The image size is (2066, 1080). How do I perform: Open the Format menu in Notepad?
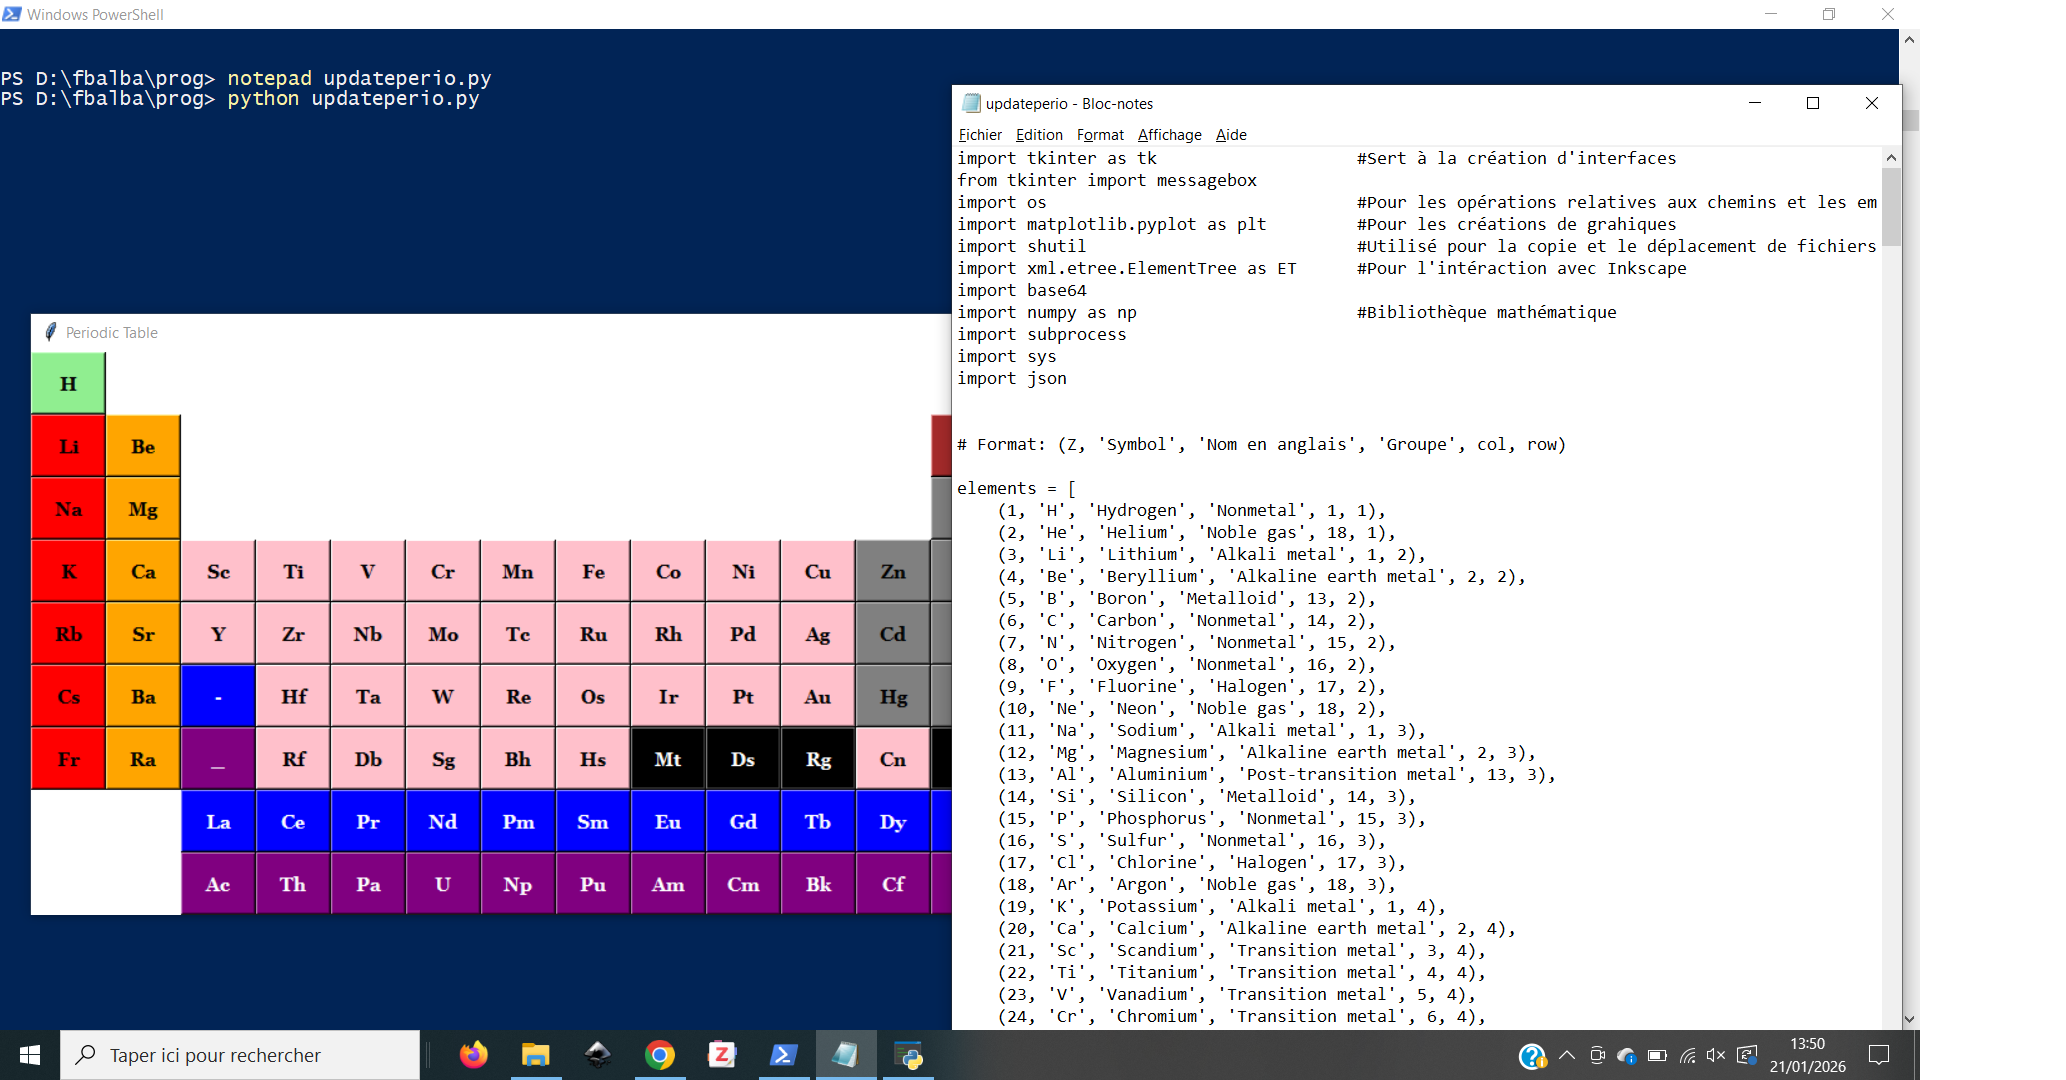(1100, 135)
